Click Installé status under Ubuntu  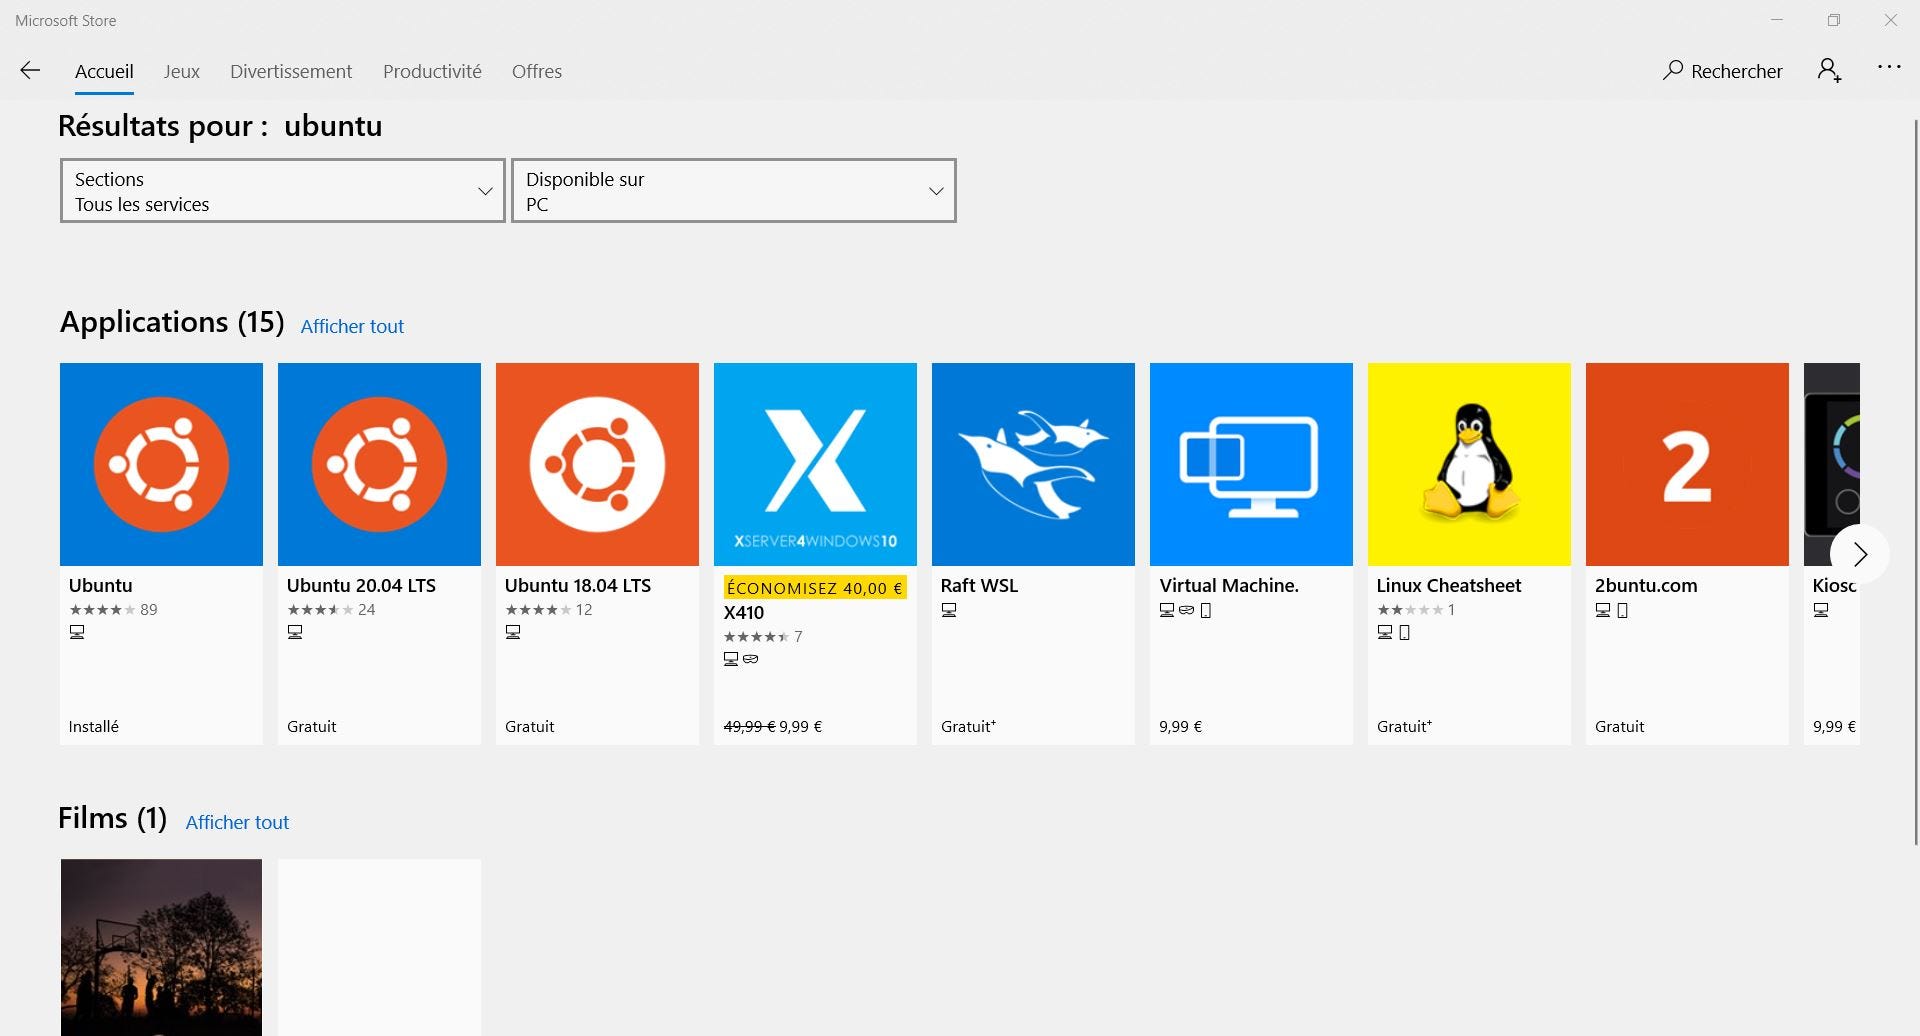coord(94,727)
